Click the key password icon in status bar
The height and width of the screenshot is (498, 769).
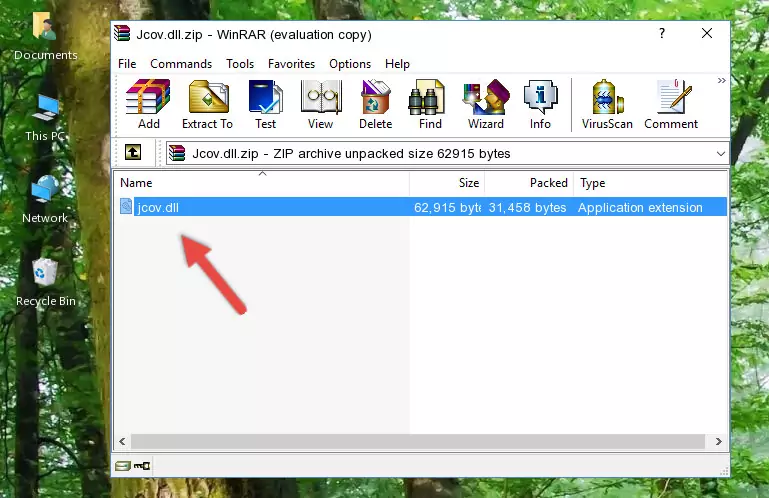(x=142, y=466)
